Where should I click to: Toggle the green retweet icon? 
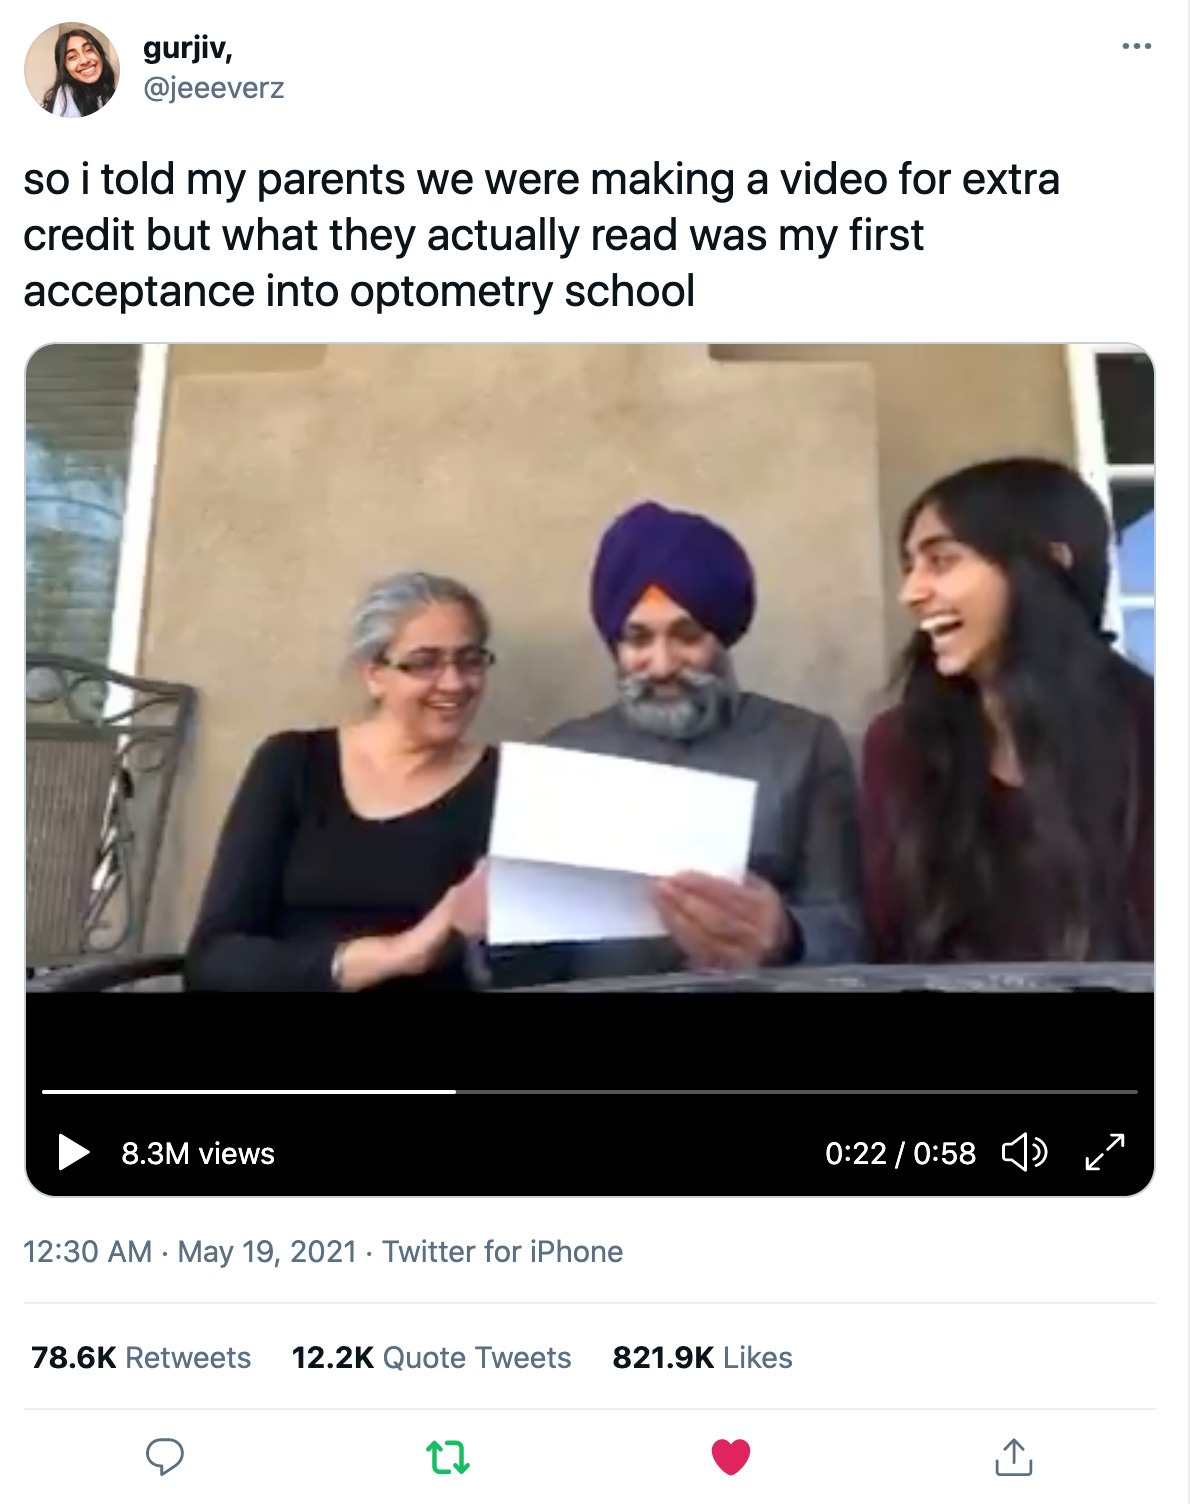click(x=448, y=1457)
